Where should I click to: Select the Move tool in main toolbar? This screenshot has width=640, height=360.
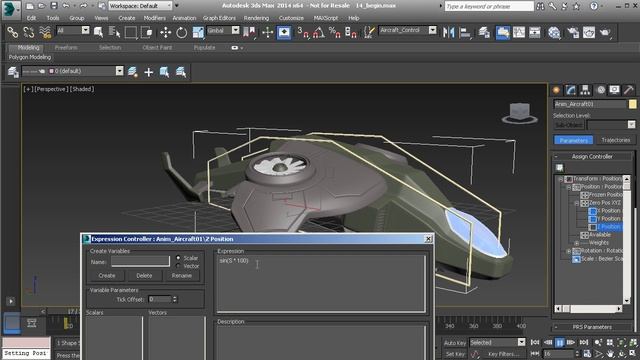click(x=165, y=32)
